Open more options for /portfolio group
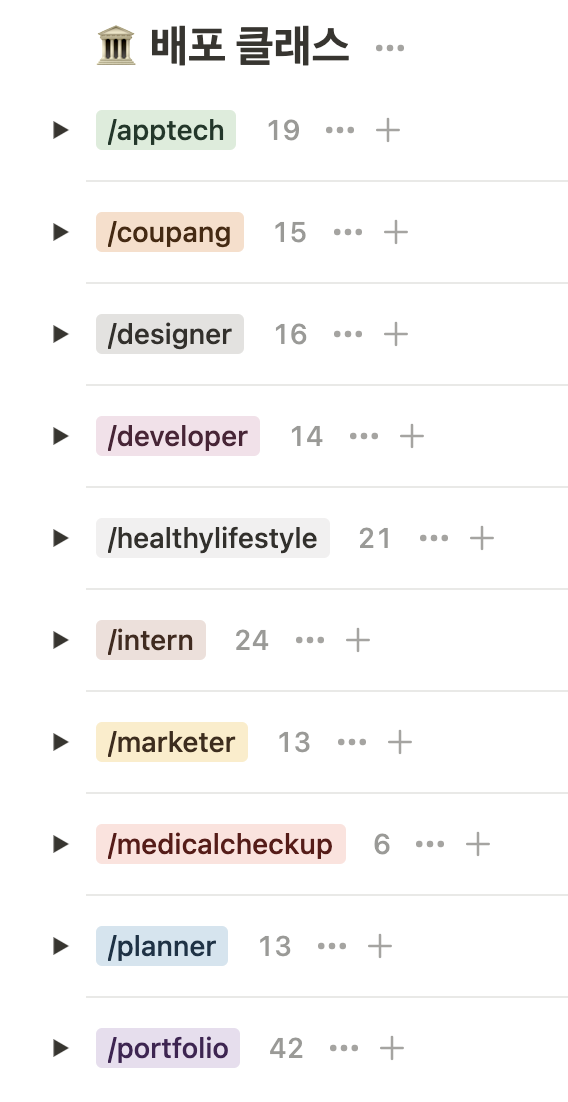The image size is (568, 1102). pos(344,1049)
